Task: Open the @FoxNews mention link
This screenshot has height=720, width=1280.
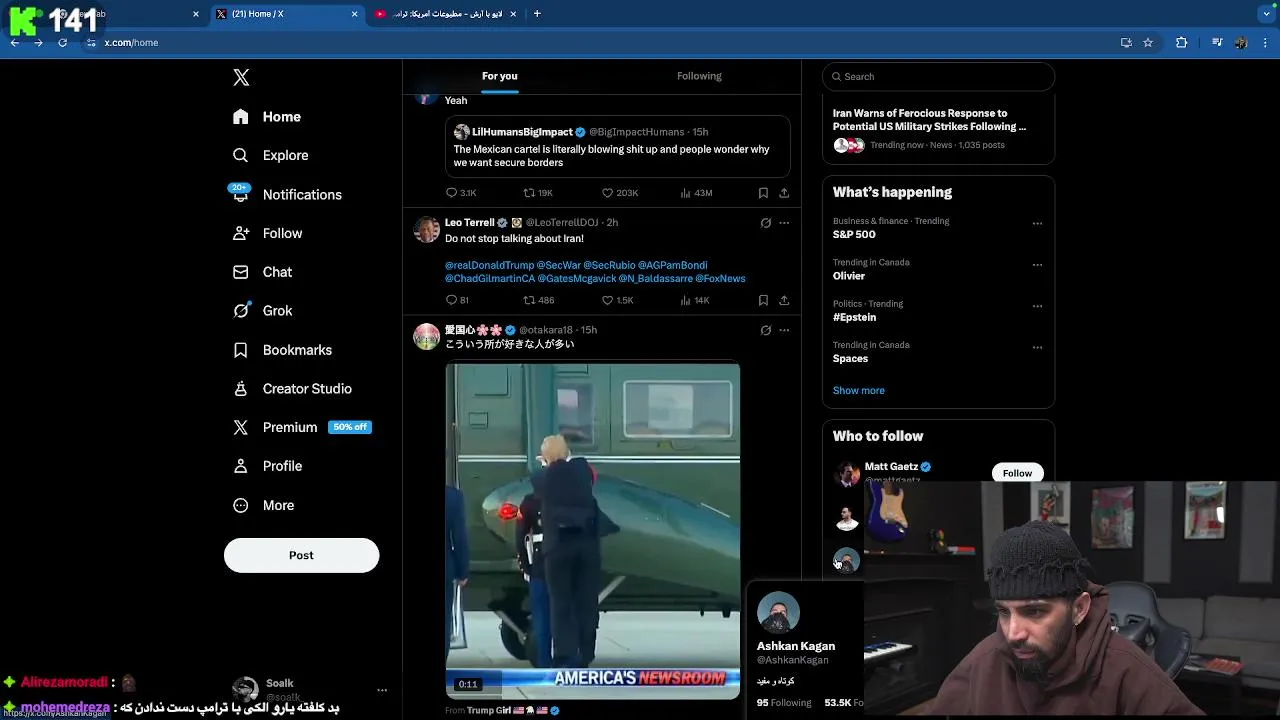Action: pyautogui.click(x=720, y=278)
